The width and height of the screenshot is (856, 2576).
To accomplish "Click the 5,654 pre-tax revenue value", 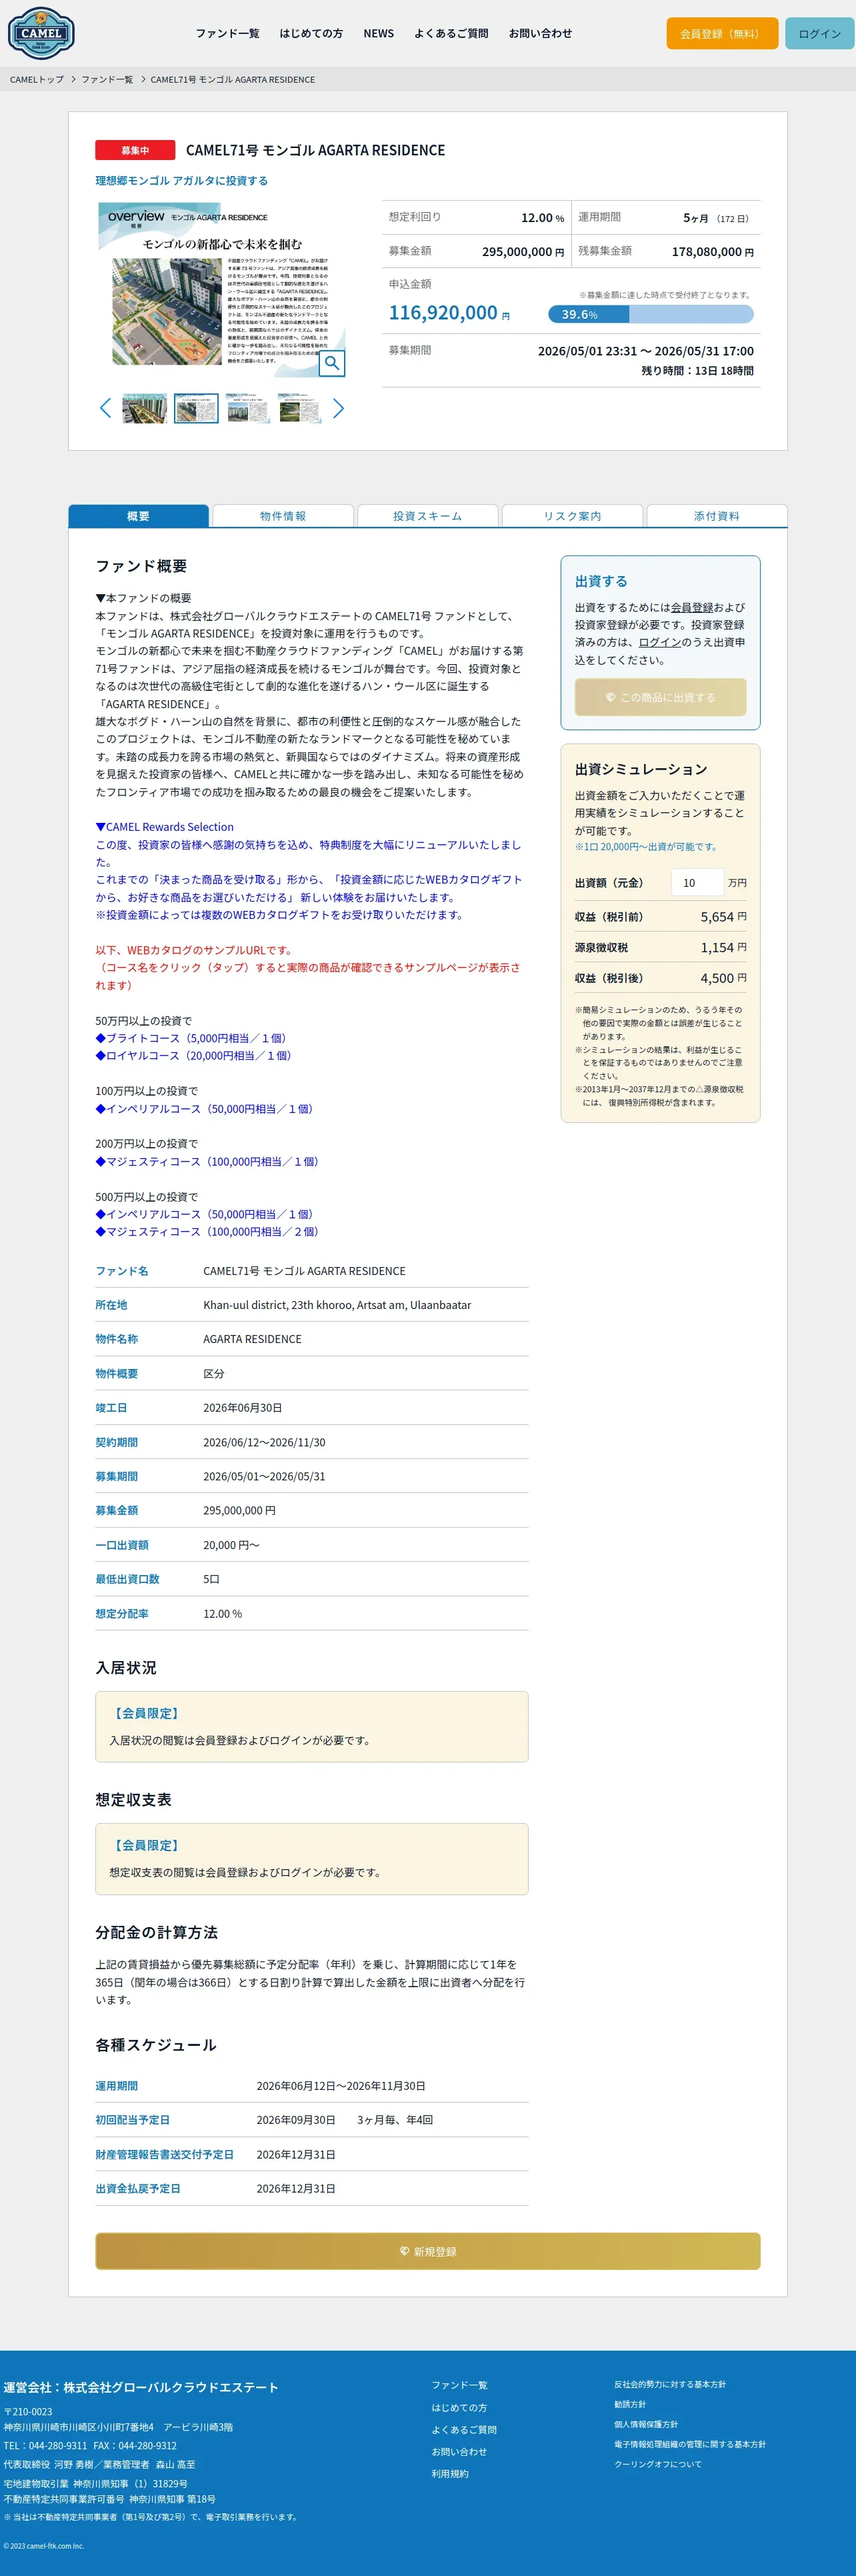I will coord(717,916).
